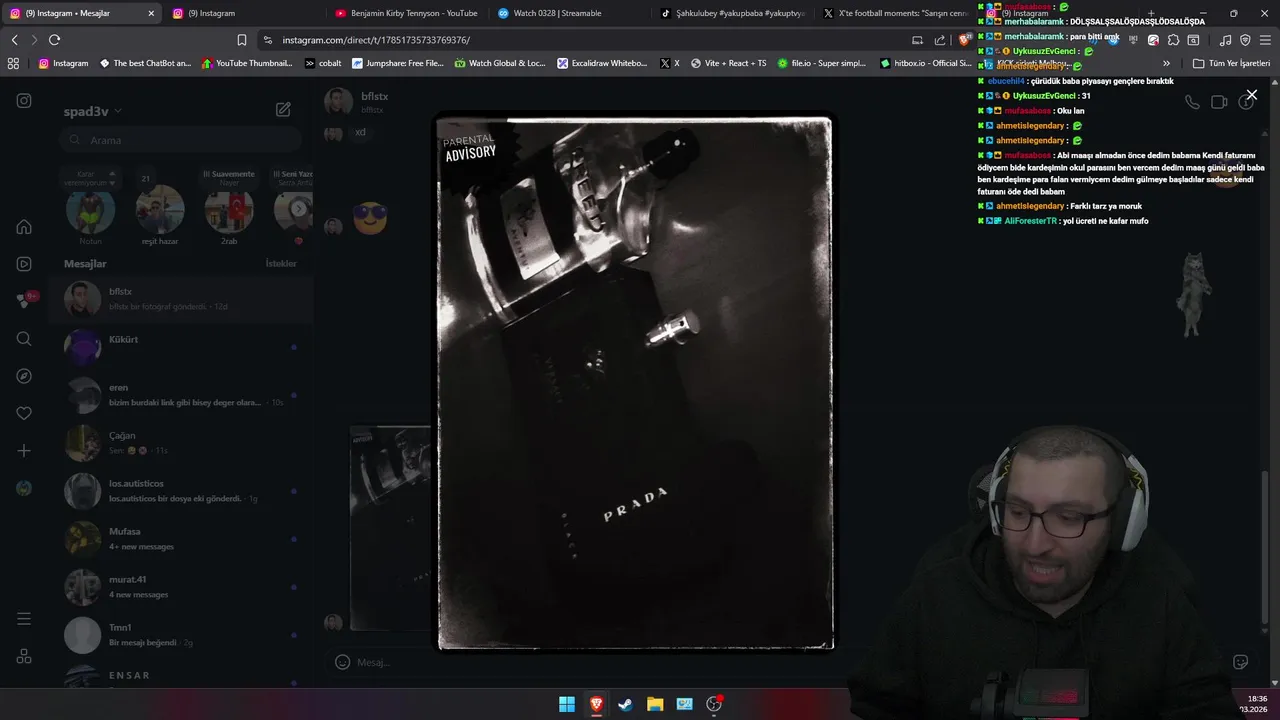Select the Mesajlar heading tab
The height and width of the screenshot is (720, 1280).
85,264
